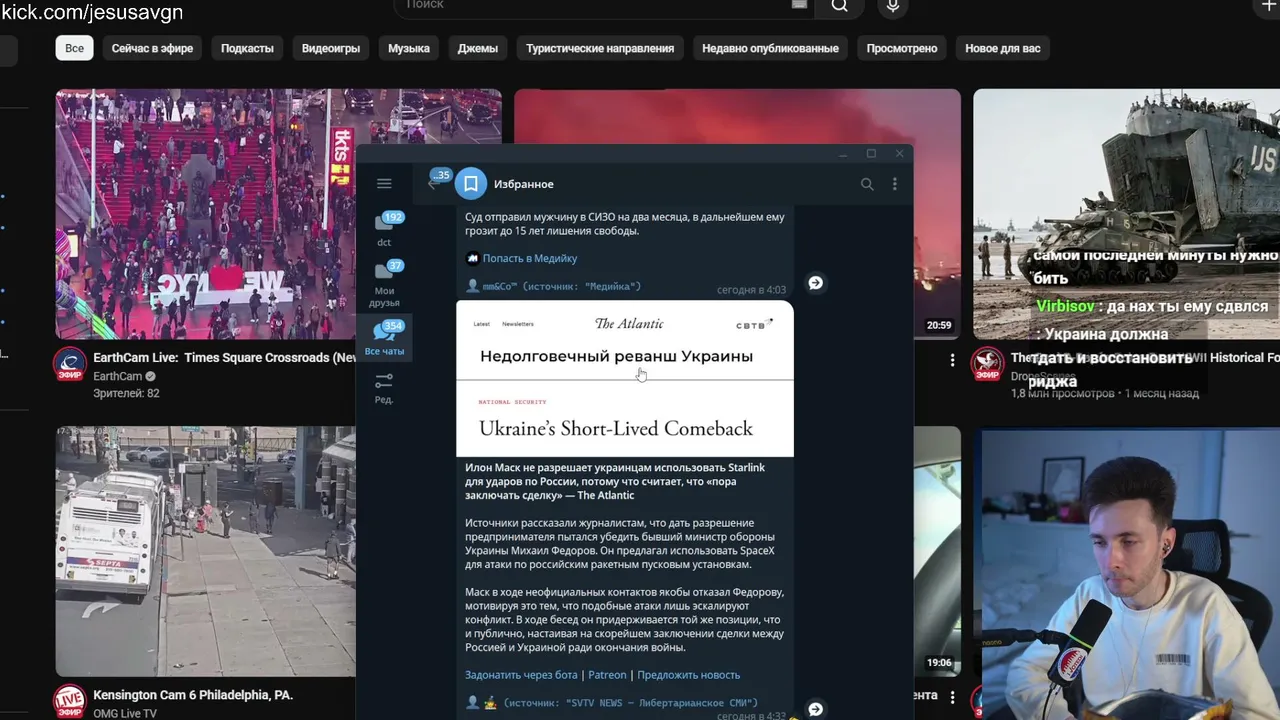Minimize the Telegram window
1280x720 pixels.
(843, 154)
